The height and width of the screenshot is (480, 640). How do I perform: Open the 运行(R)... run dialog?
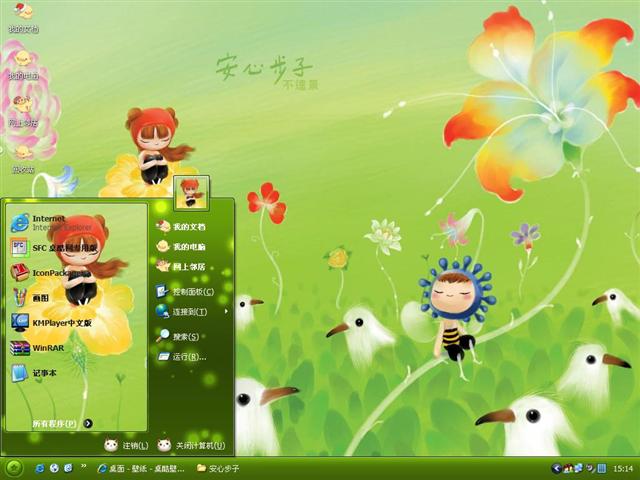(x=182, y=357)
